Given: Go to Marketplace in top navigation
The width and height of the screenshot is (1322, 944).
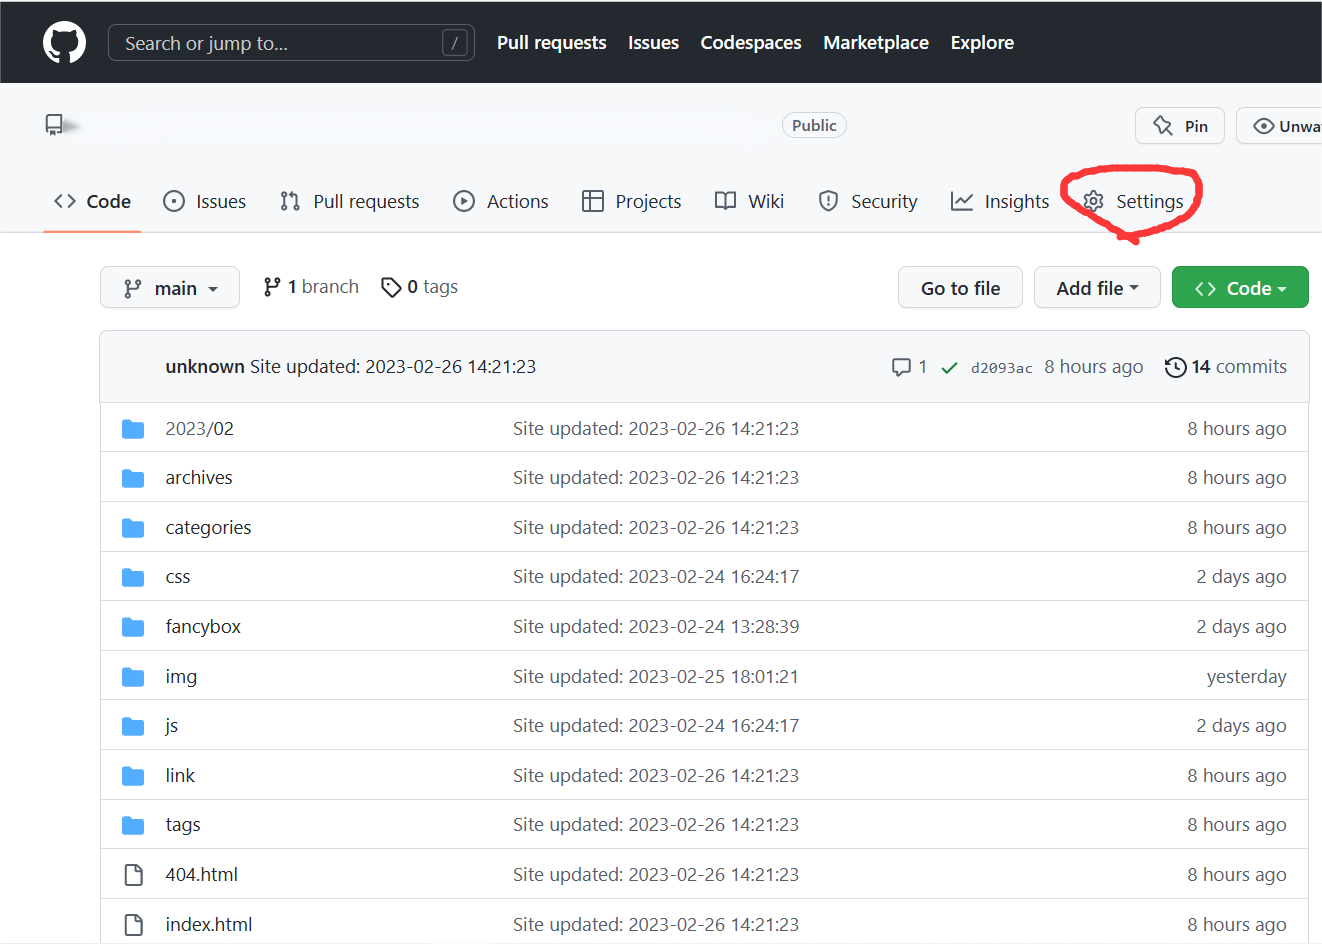Looking at the screenshot, I should pyautogui.click(x=875, y=43).
